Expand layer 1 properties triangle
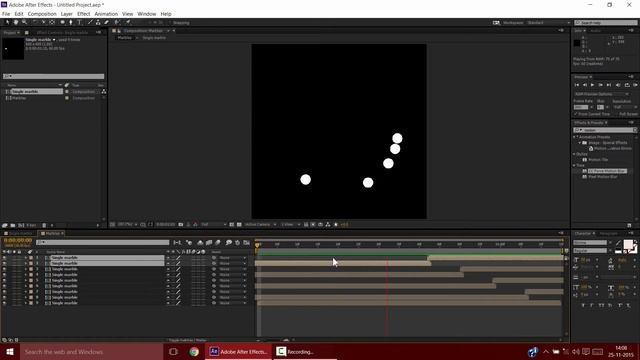The height and width of the screenshot is (360, 640). tap(26, 258)
